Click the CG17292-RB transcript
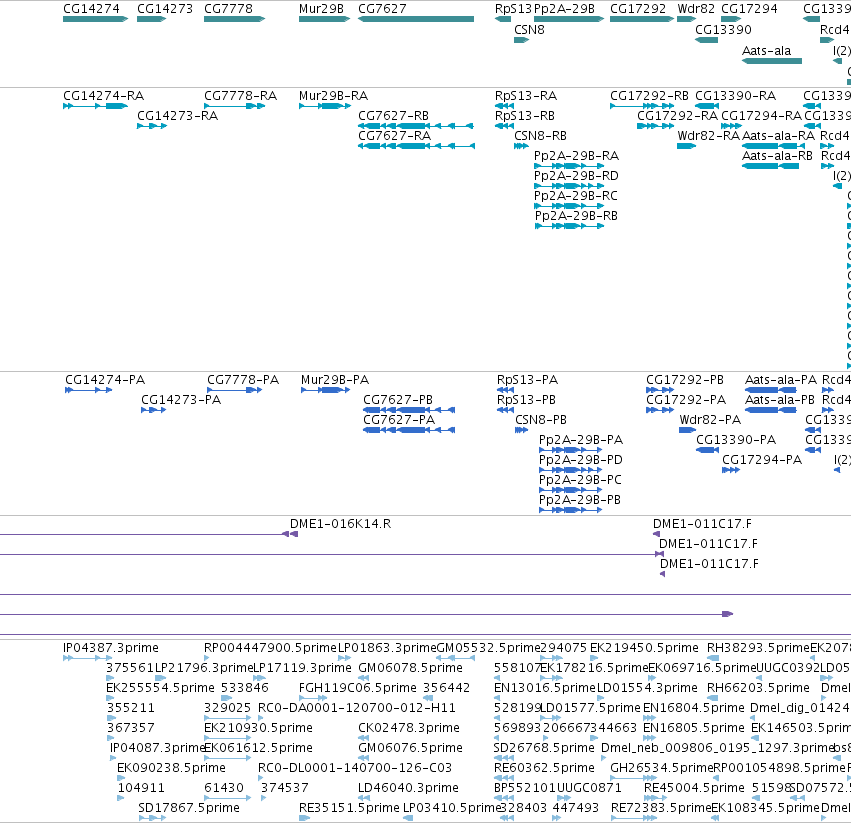Image resolution: width=851 pixels, height=823 pixels. (642, 106)
